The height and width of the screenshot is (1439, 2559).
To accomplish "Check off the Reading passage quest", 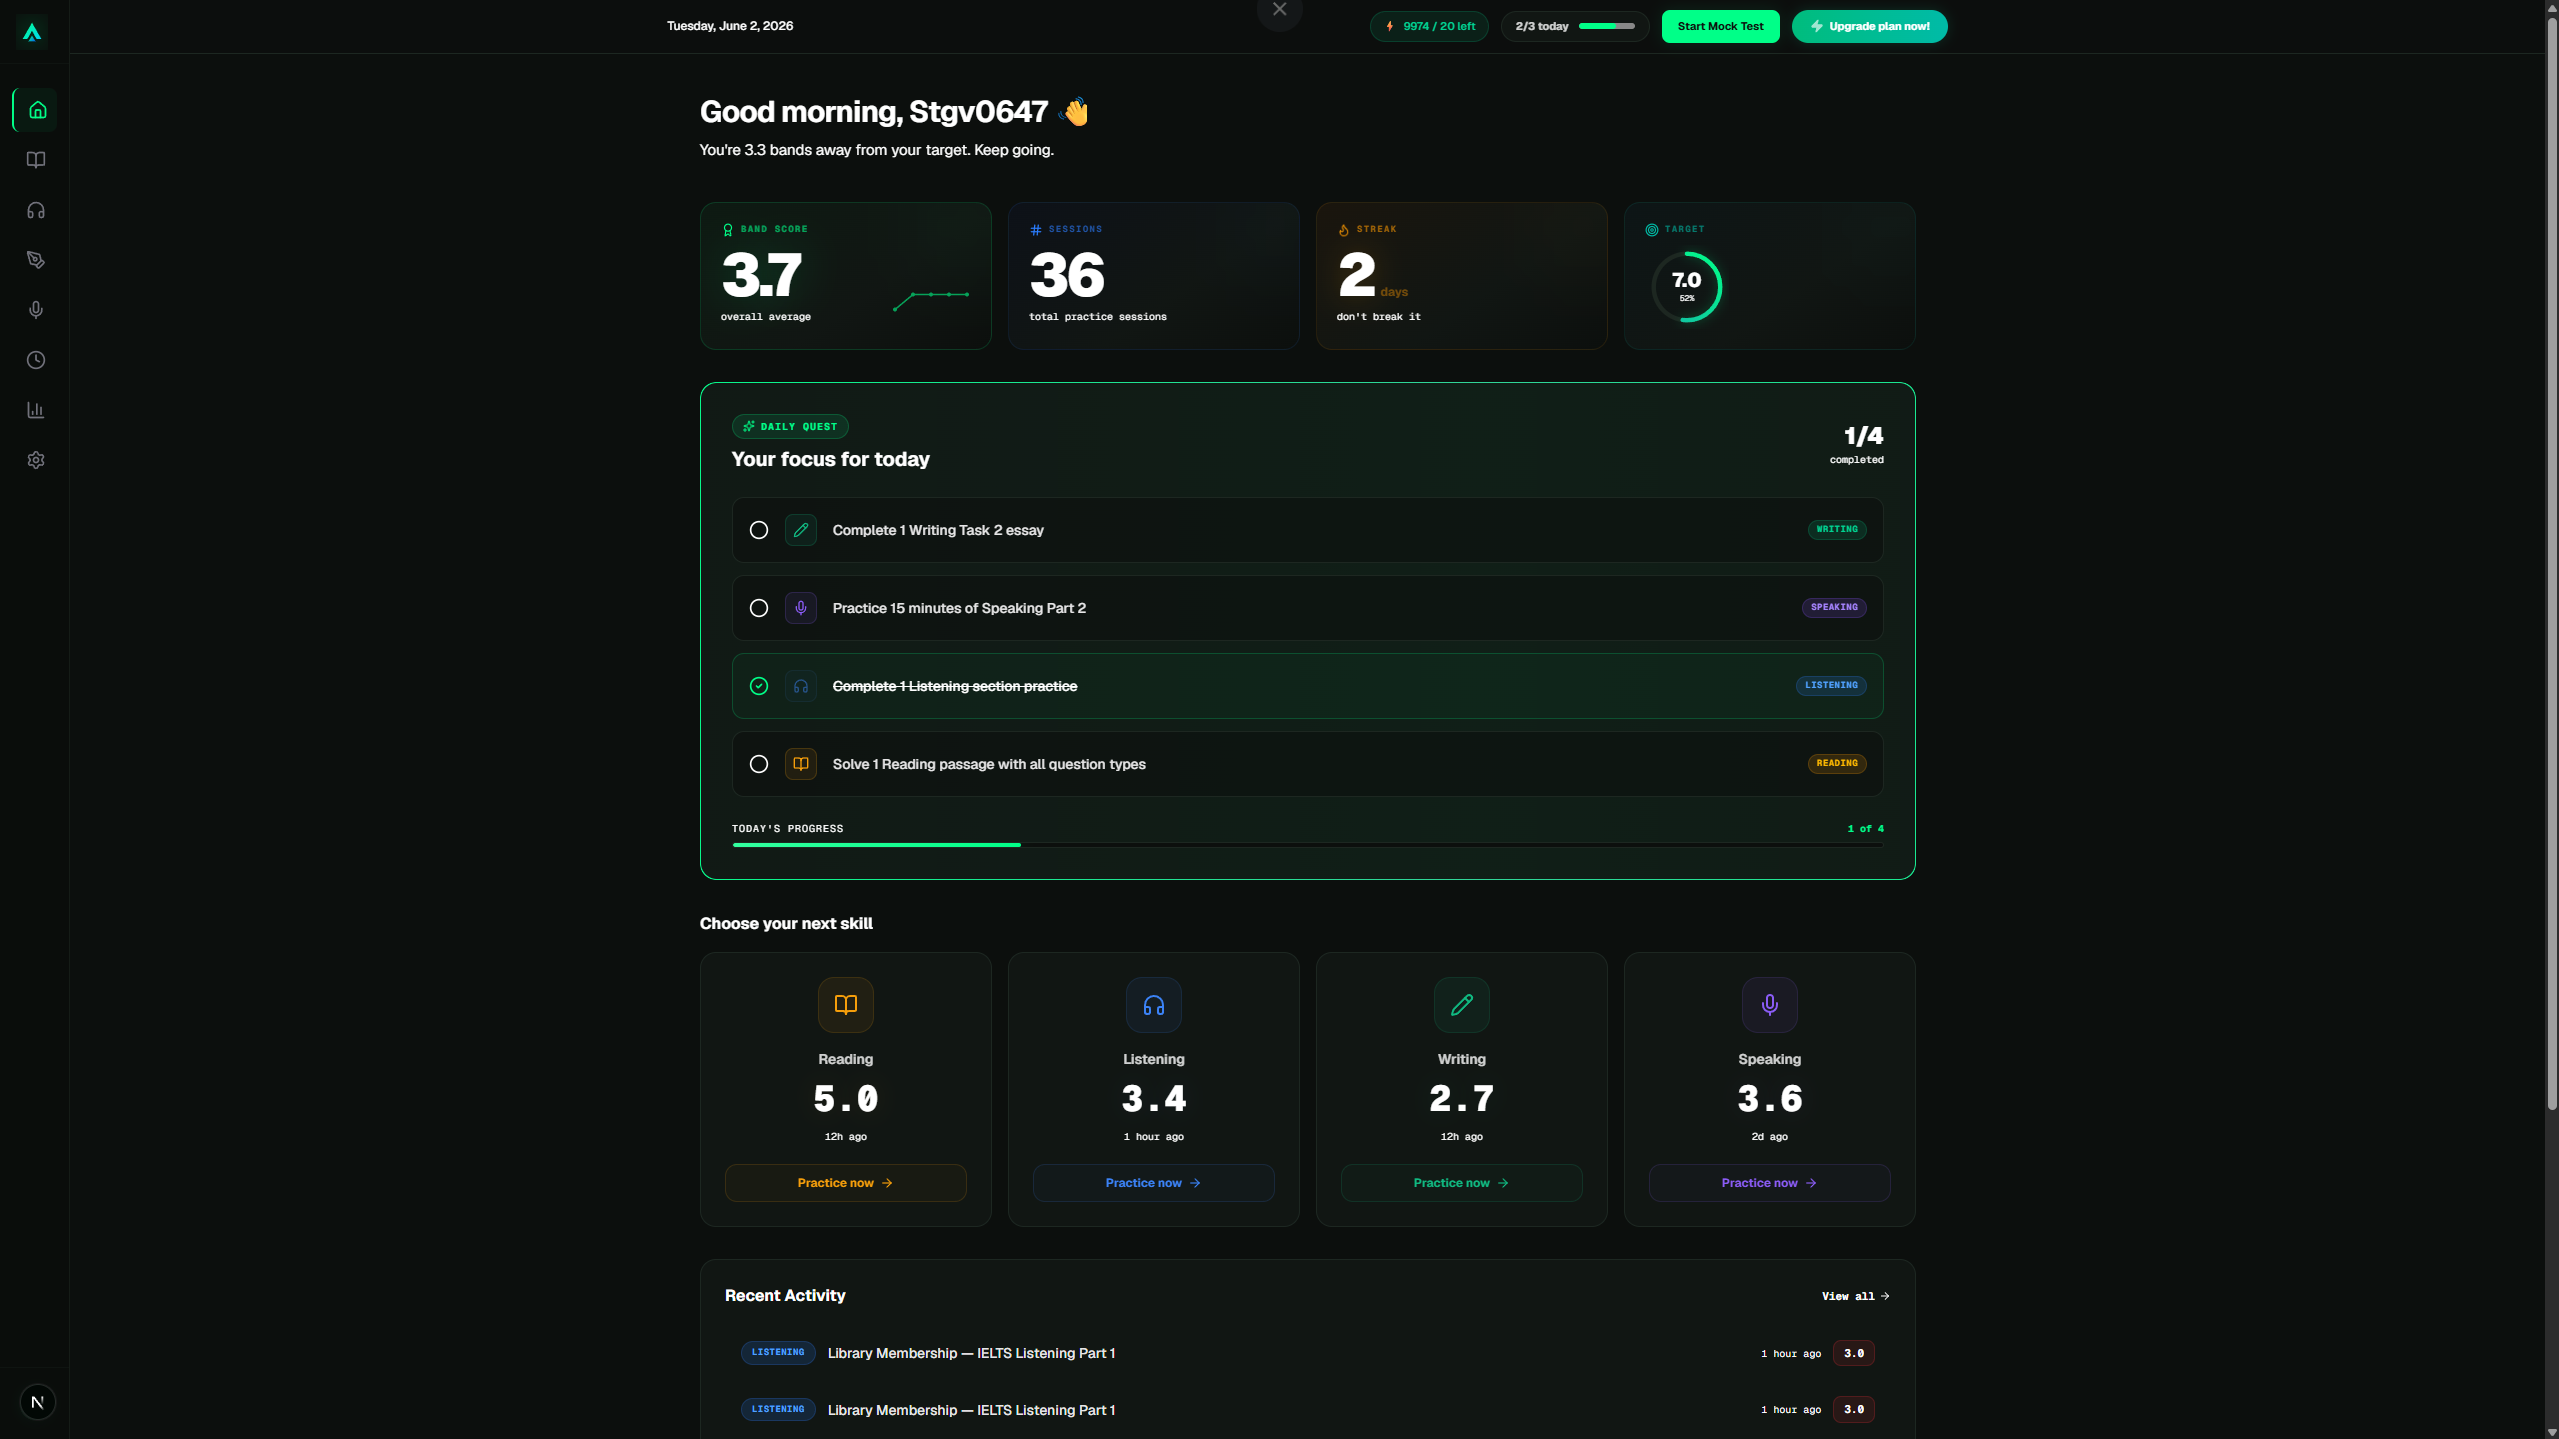I will click(759, 764).
